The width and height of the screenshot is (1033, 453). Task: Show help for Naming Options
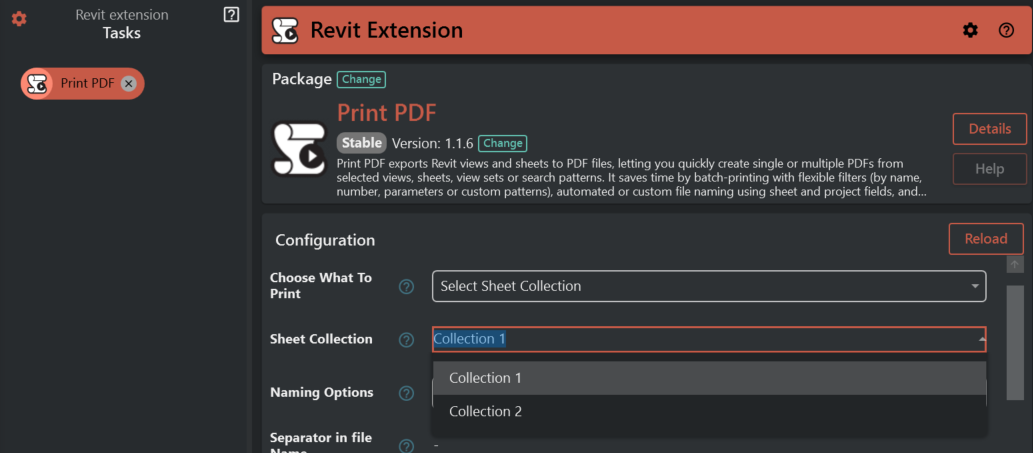(x=406, y=393)
